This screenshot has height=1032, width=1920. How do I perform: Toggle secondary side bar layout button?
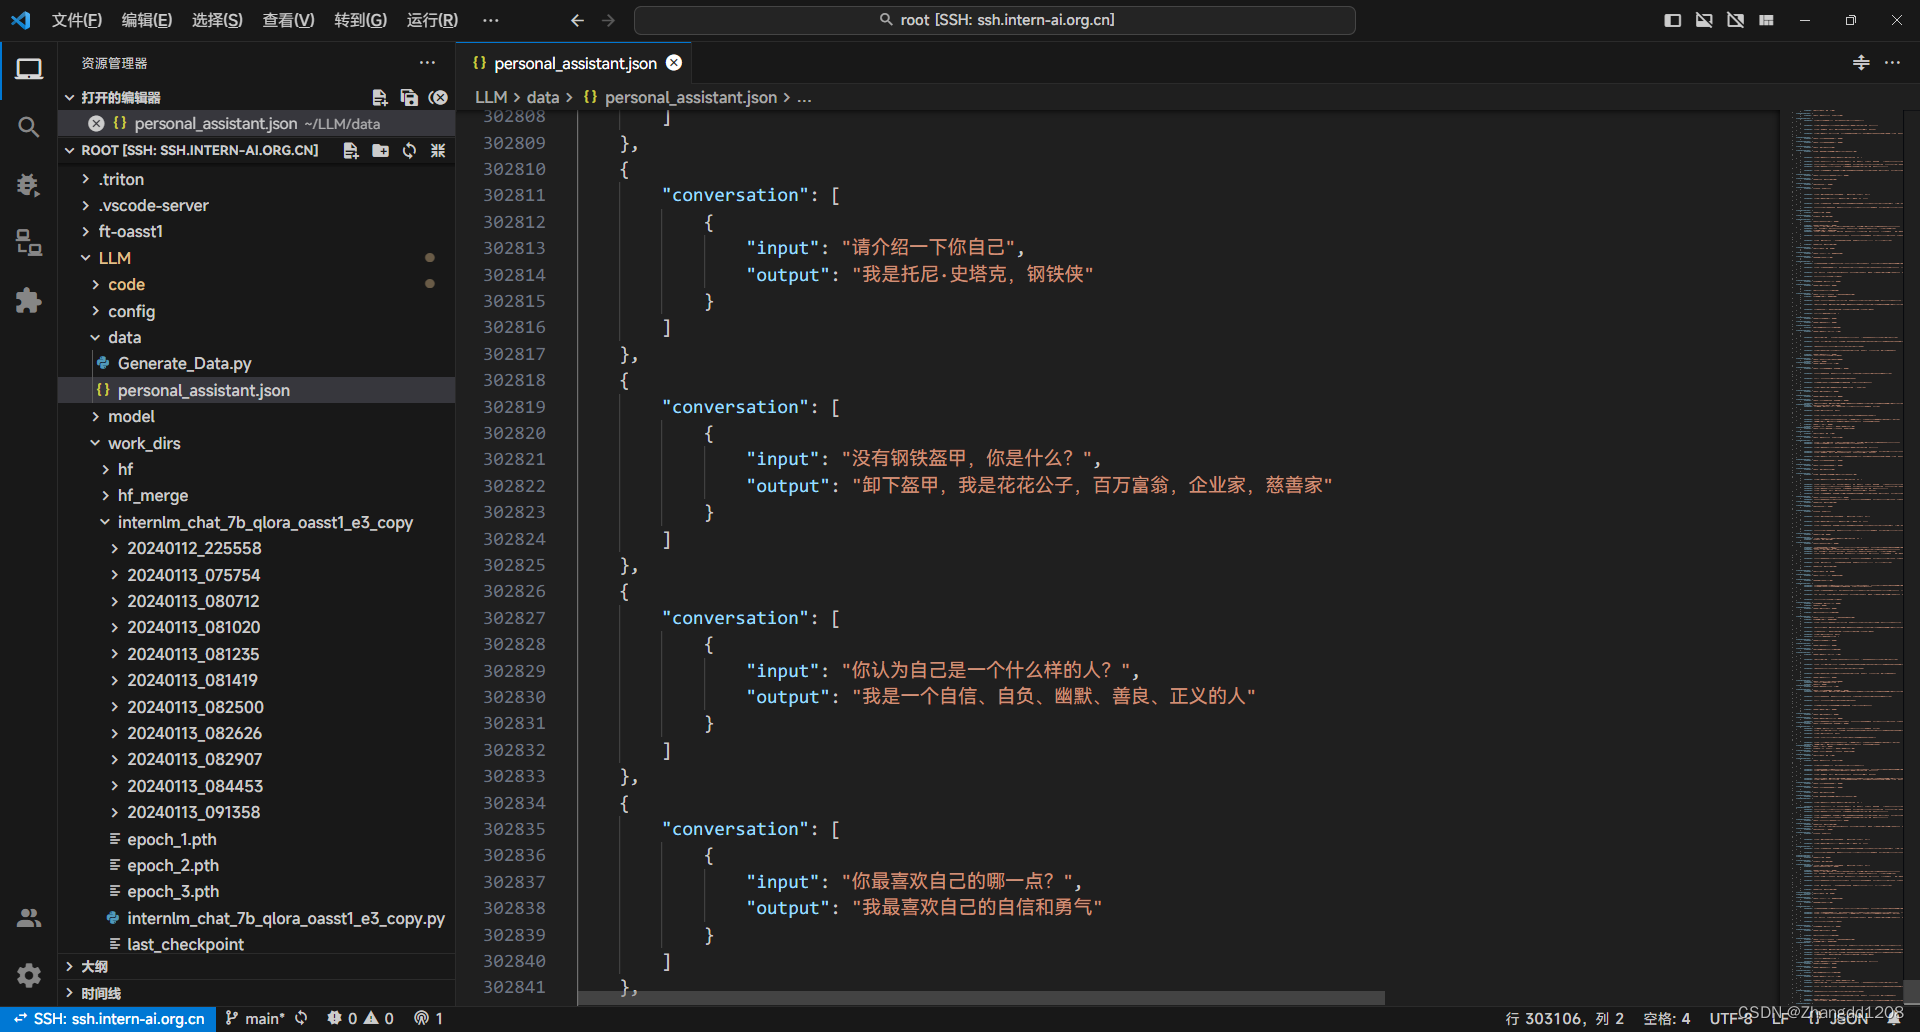1735,20
